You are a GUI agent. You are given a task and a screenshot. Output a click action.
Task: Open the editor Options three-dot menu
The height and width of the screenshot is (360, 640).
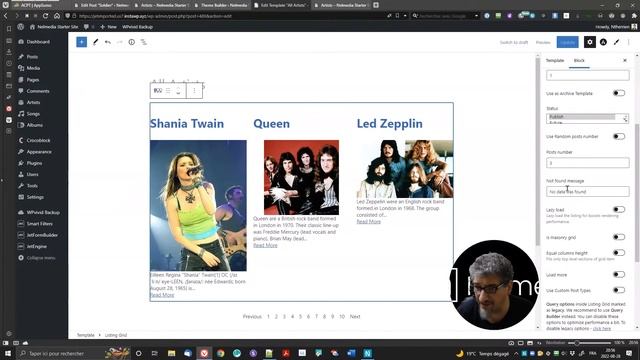[629, 42]
